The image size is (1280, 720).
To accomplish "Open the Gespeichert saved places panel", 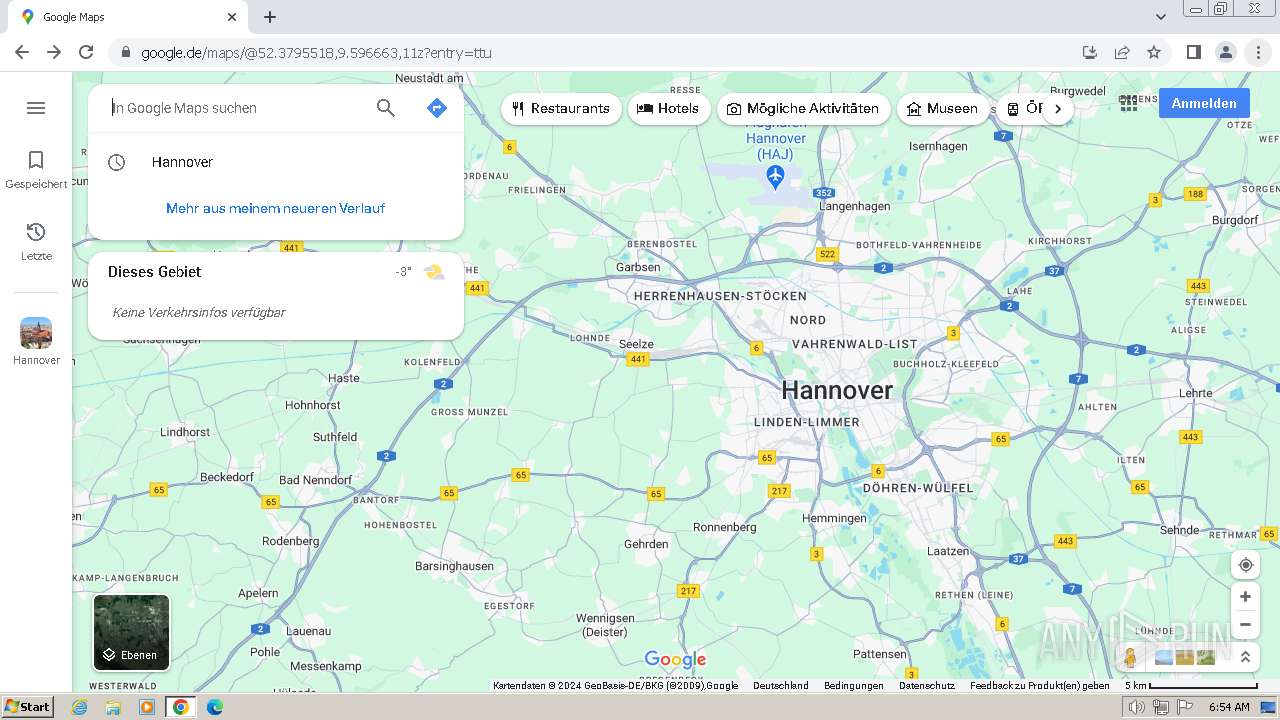I will click(36, 169).
